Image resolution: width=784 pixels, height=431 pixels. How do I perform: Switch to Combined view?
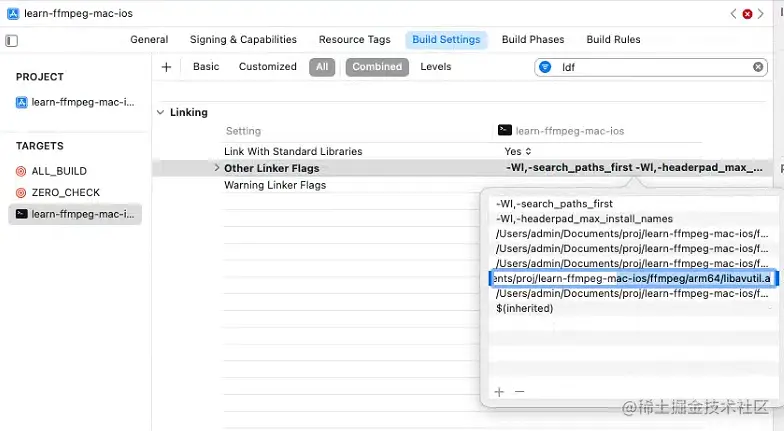[377, 67]
